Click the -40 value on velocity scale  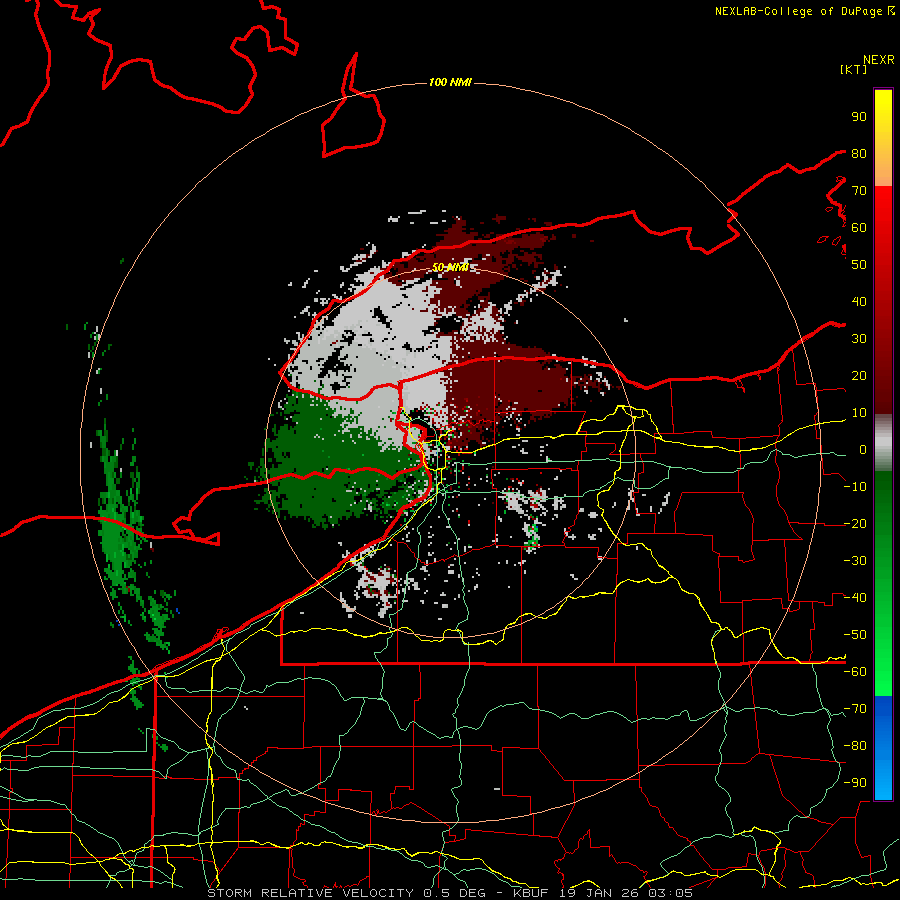pyautogui.click(x=855, y=598)
